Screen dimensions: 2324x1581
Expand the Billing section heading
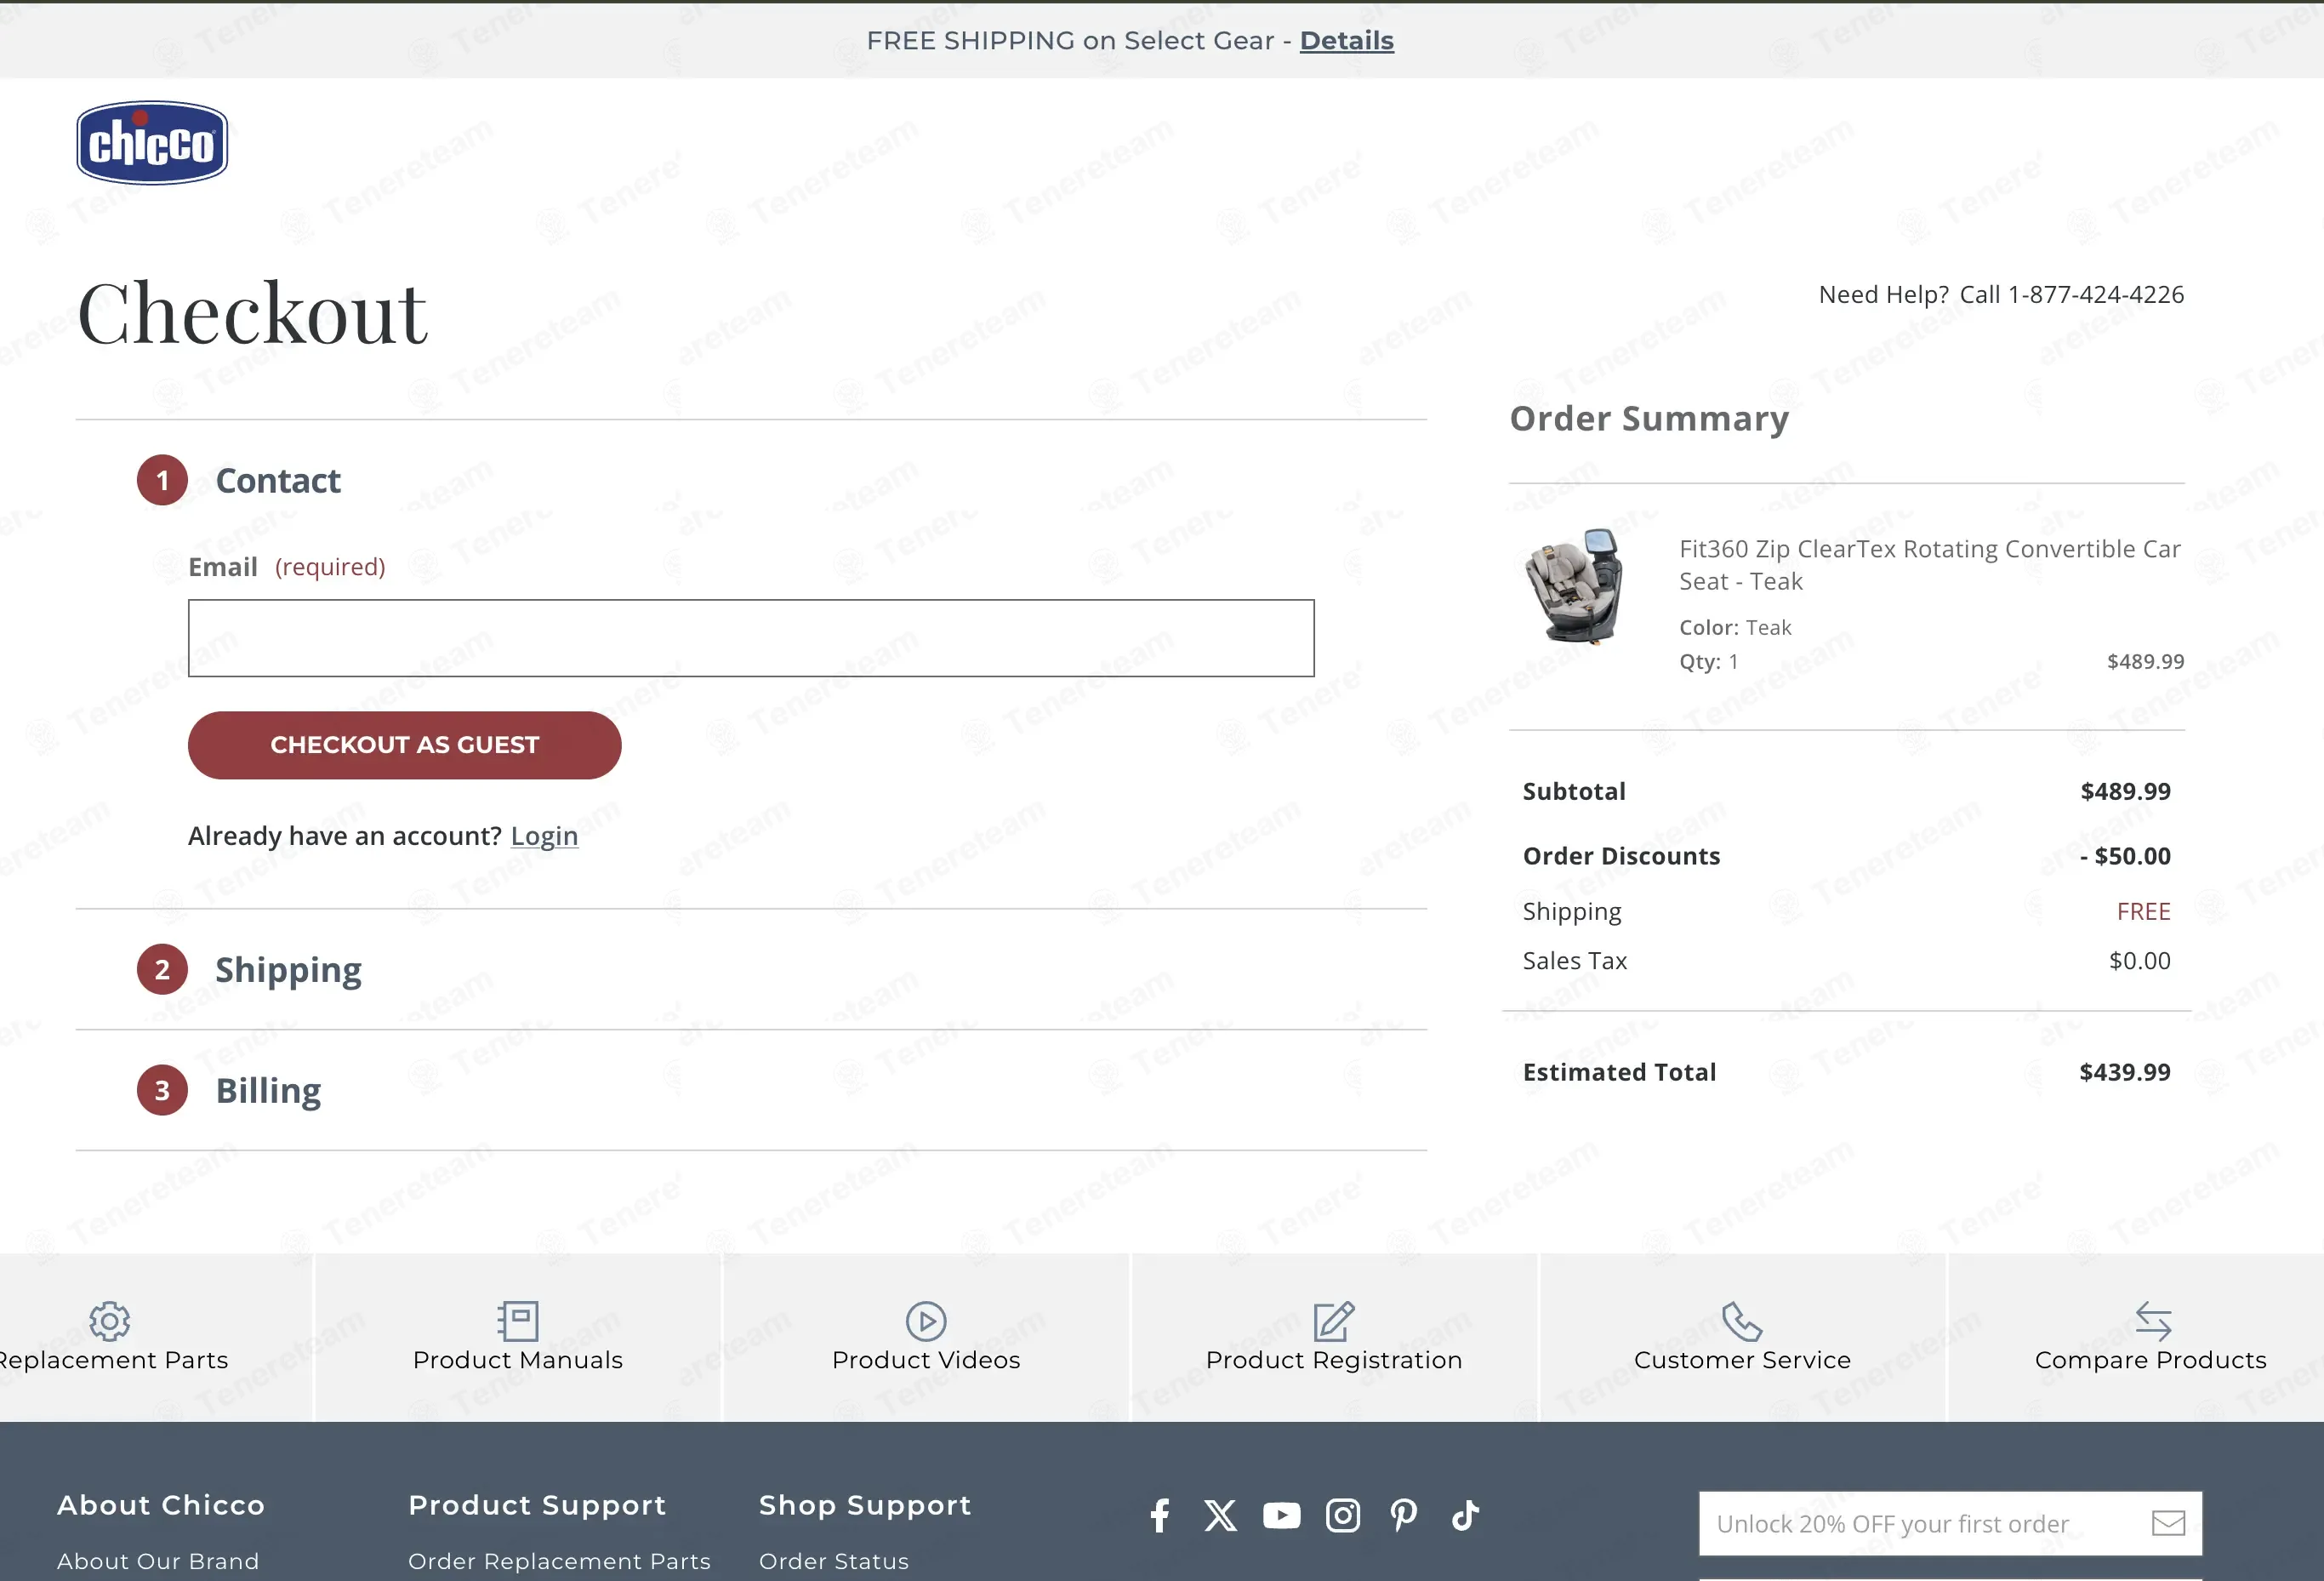coord(268,1091)
